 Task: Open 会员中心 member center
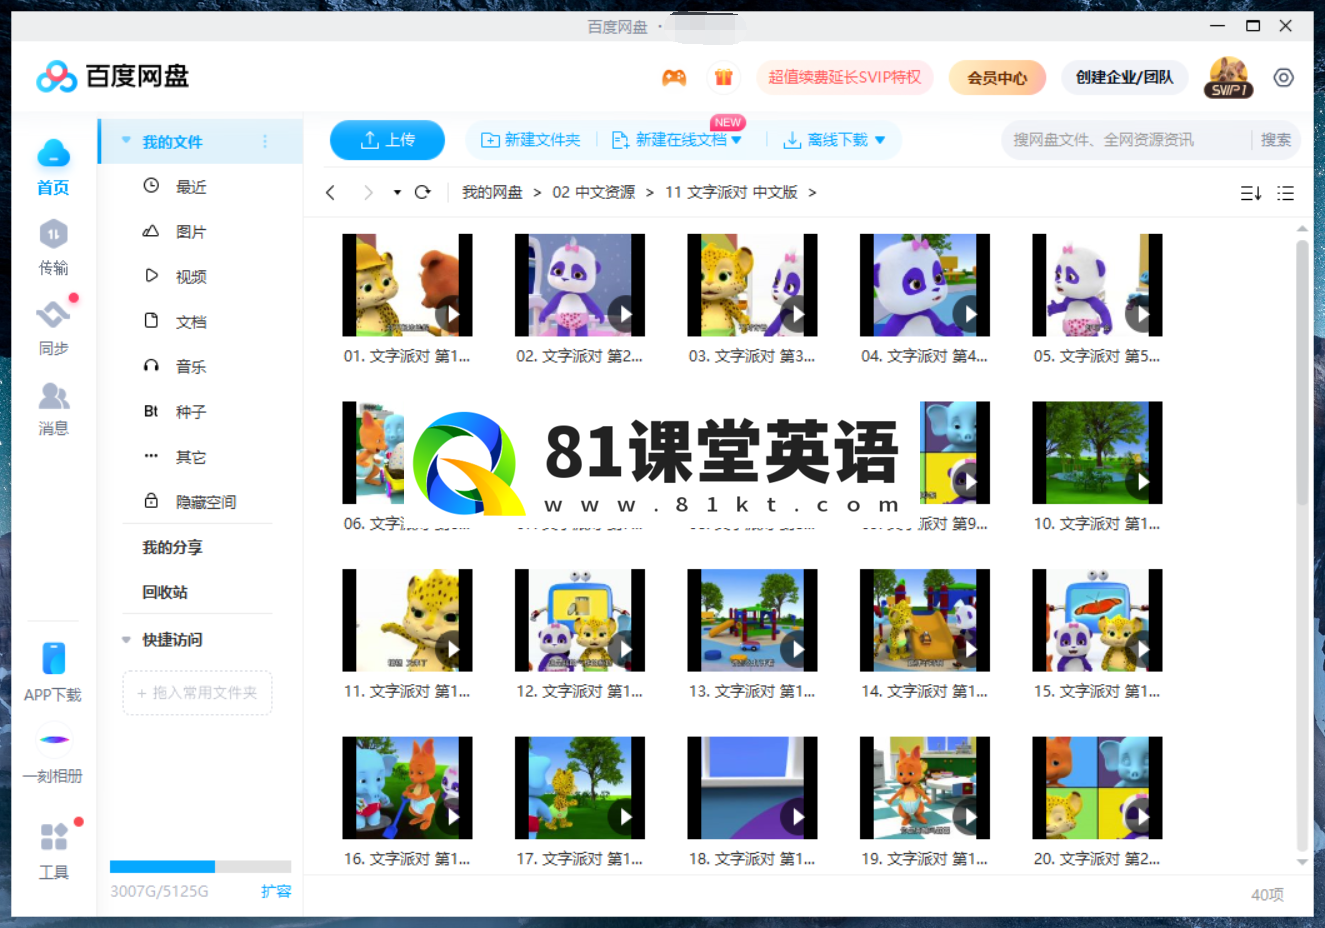[x=997, y=77]
